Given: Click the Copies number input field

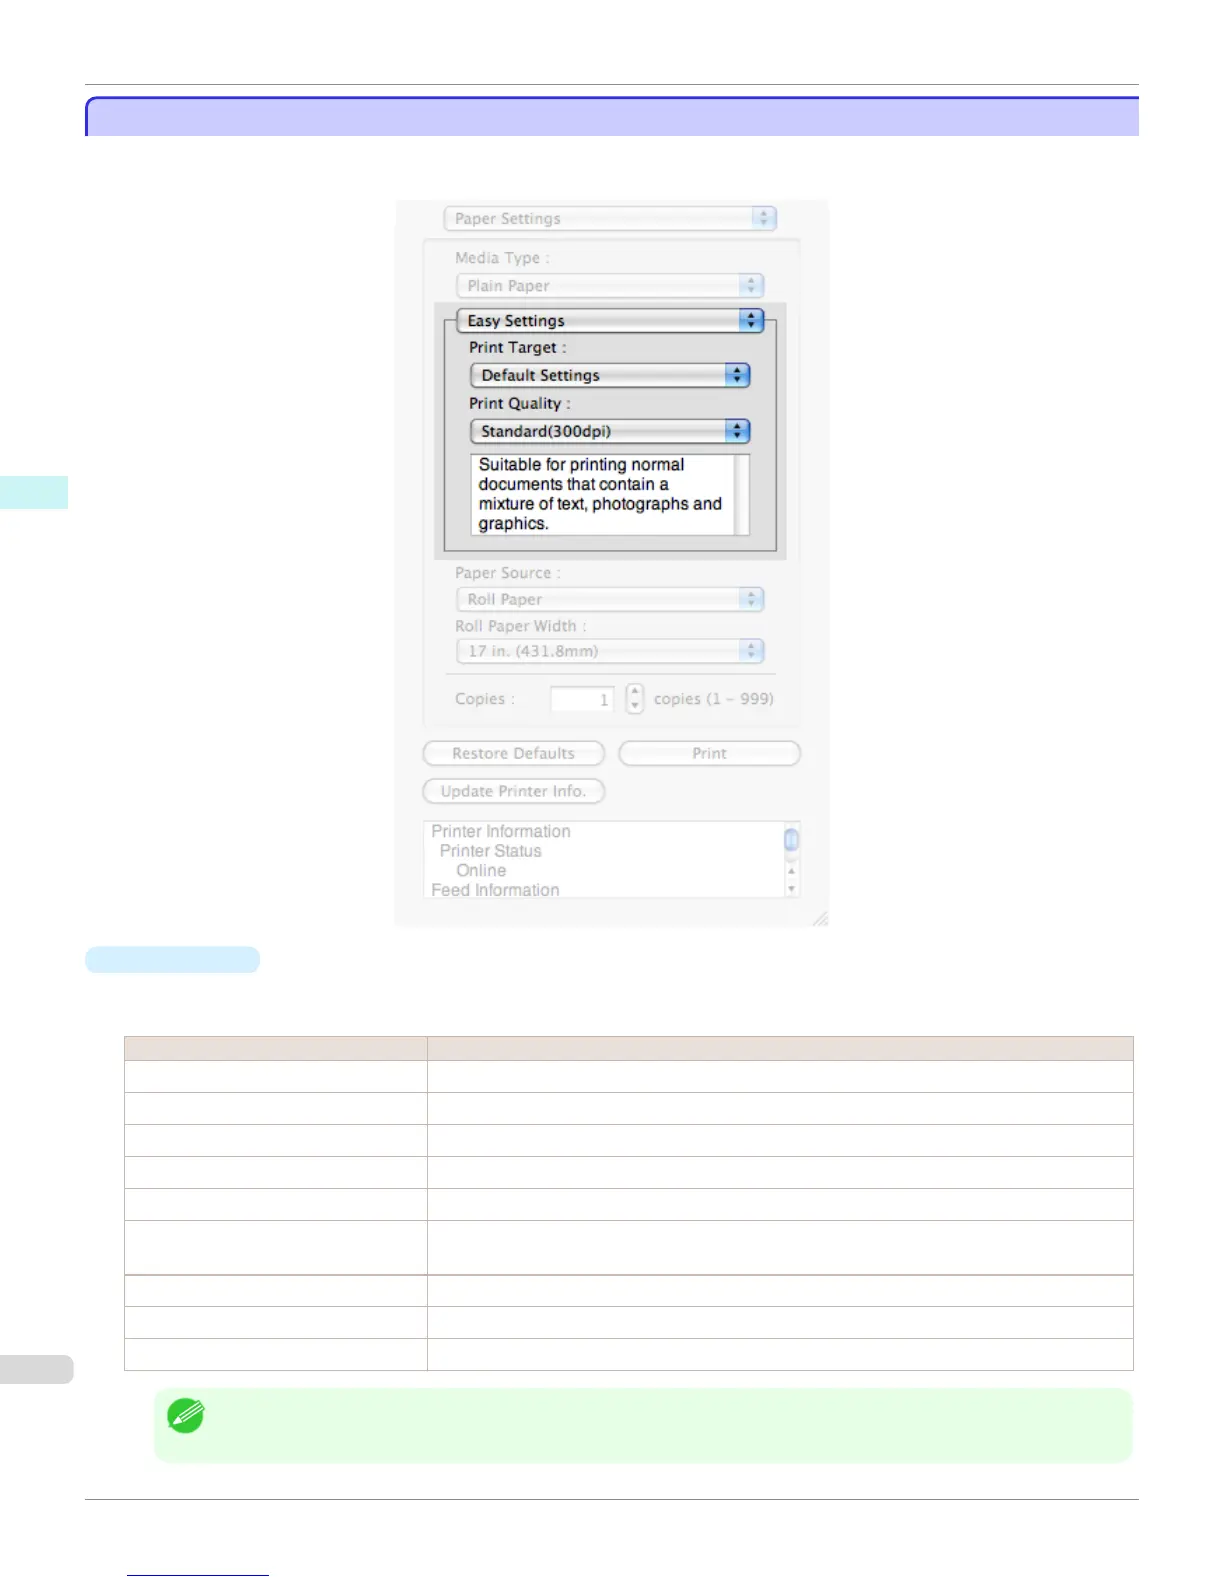Looking at the screenshot, I should pyautogui.click(x=582, y=699).
